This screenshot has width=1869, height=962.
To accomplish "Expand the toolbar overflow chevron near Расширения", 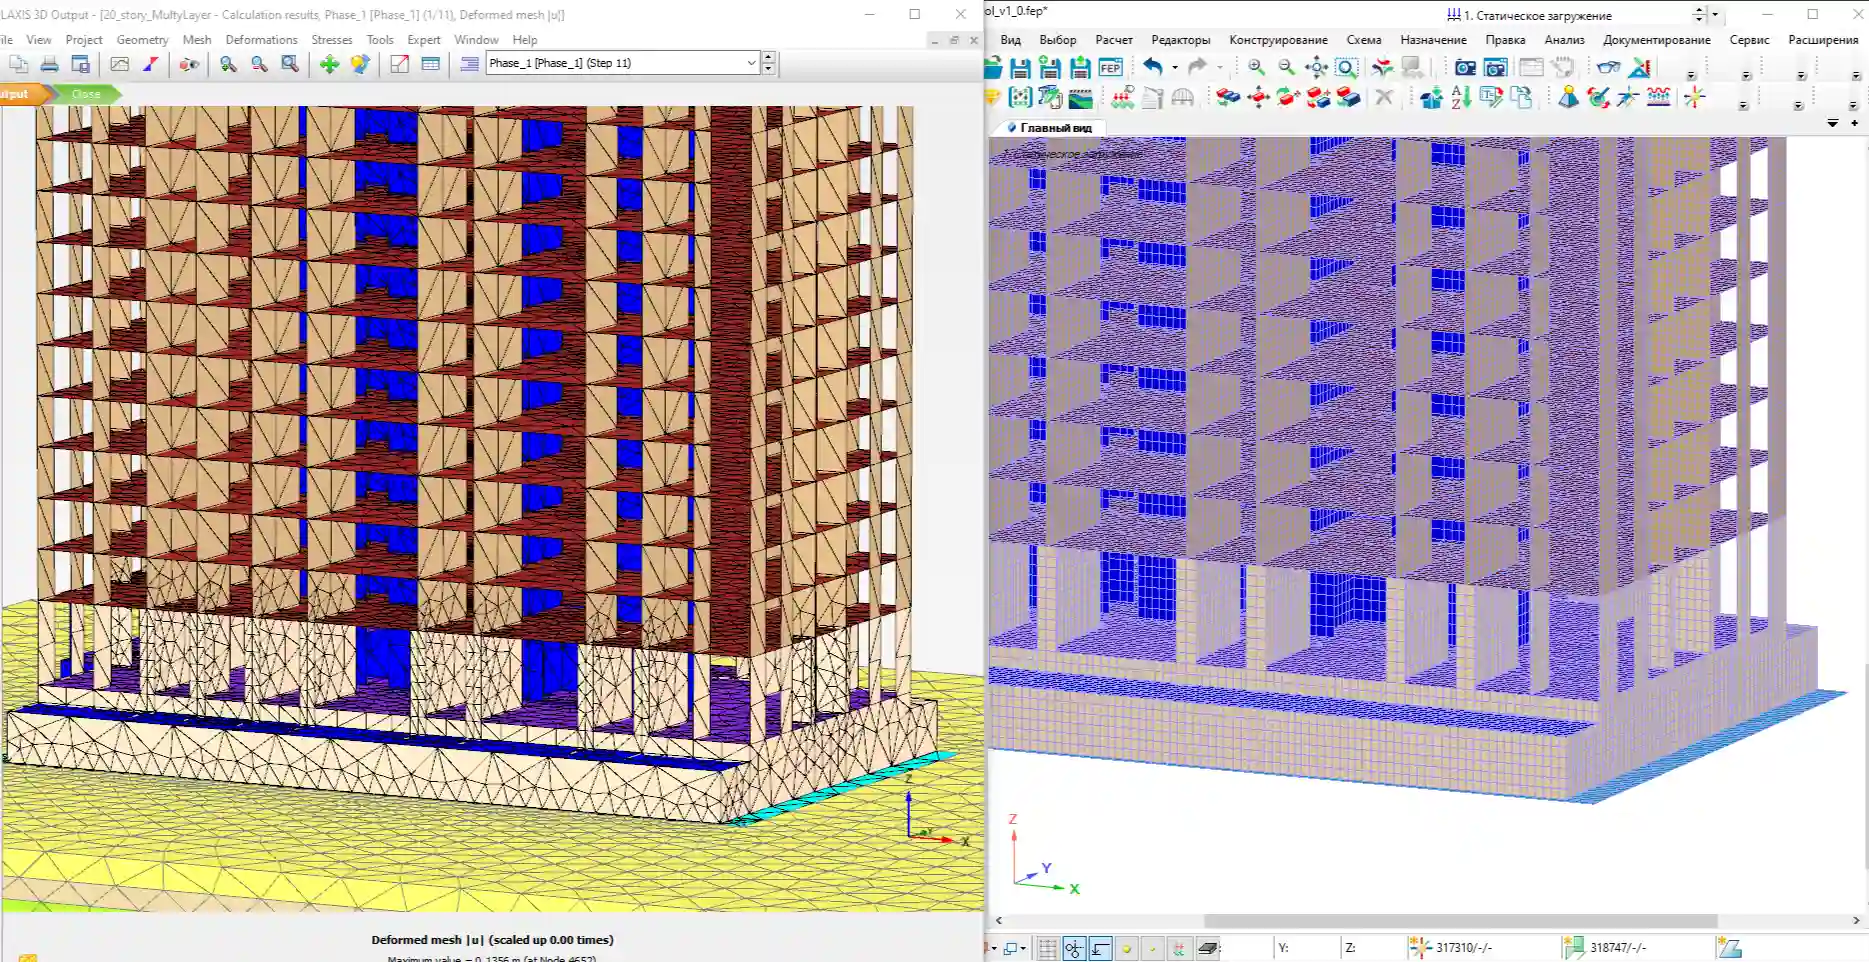I will 1833,123.
